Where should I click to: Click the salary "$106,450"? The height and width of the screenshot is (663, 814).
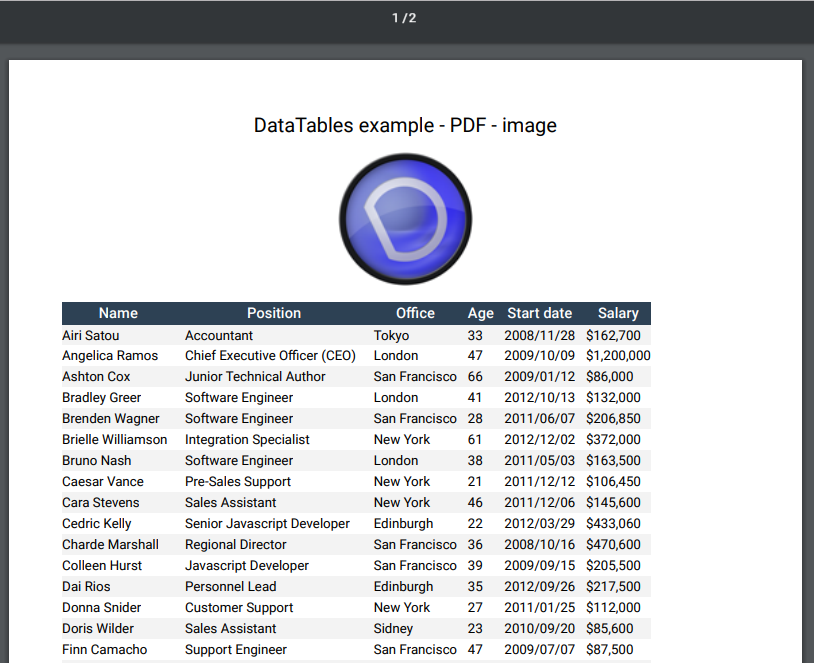613,482
